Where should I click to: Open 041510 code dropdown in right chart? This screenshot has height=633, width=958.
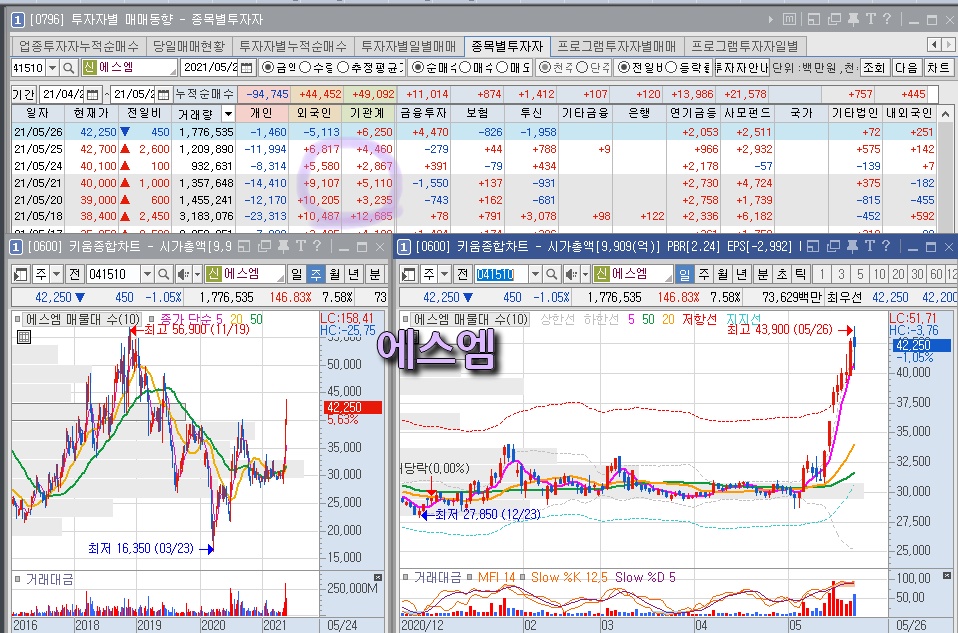tap(535, 274)
